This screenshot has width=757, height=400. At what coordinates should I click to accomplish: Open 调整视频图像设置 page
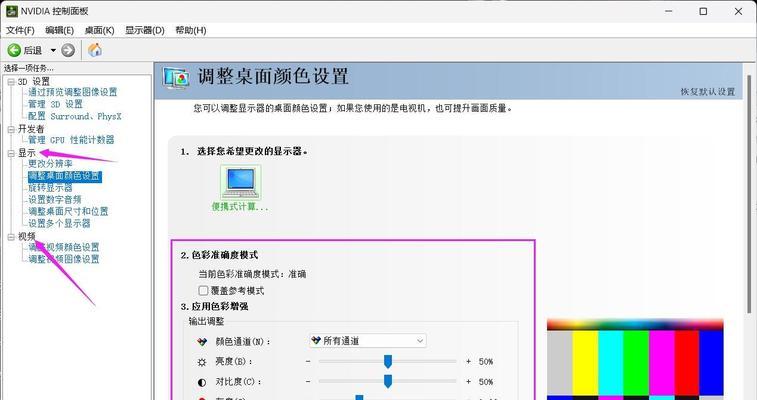[x=64, y=259]
